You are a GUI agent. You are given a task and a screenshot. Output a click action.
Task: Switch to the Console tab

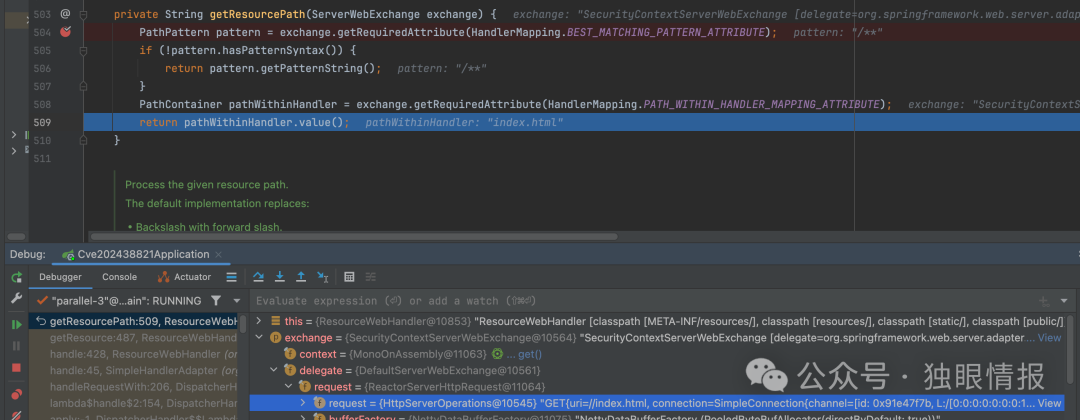(119, 277)
